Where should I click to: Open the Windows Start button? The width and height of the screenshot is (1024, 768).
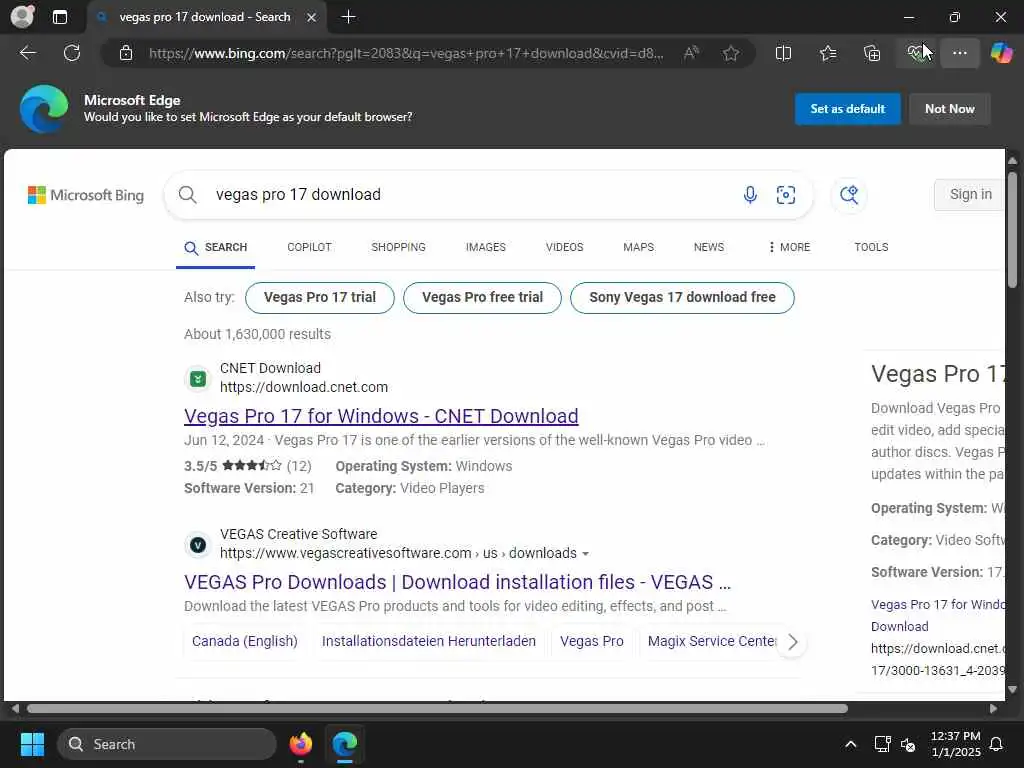click(x=32, y=744)
